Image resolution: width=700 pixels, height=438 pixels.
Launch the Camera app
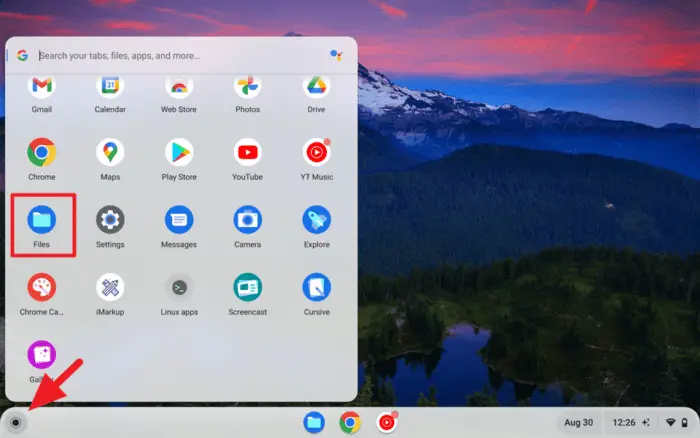(247, 220)
